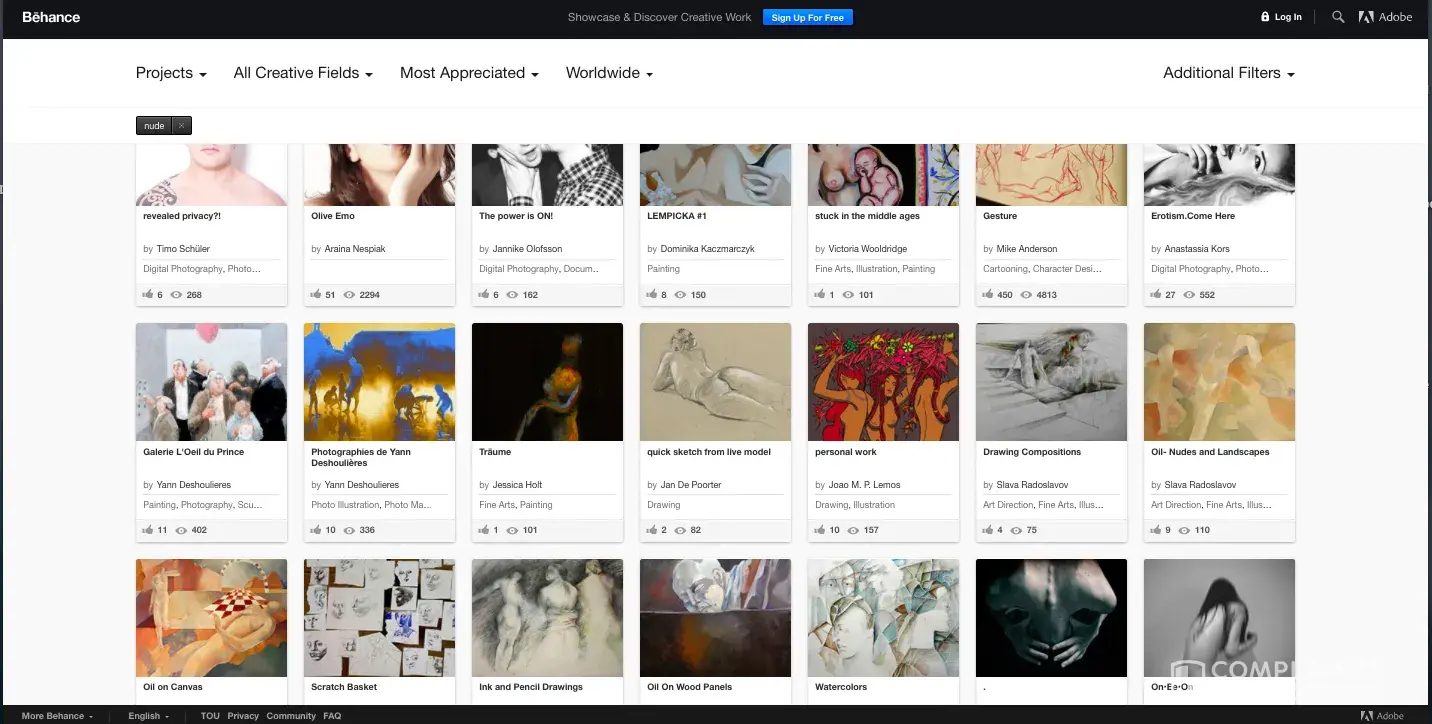Open More Behance footer menu
Viewport: 1432px width, 724px height.
[x=57, y=716]
